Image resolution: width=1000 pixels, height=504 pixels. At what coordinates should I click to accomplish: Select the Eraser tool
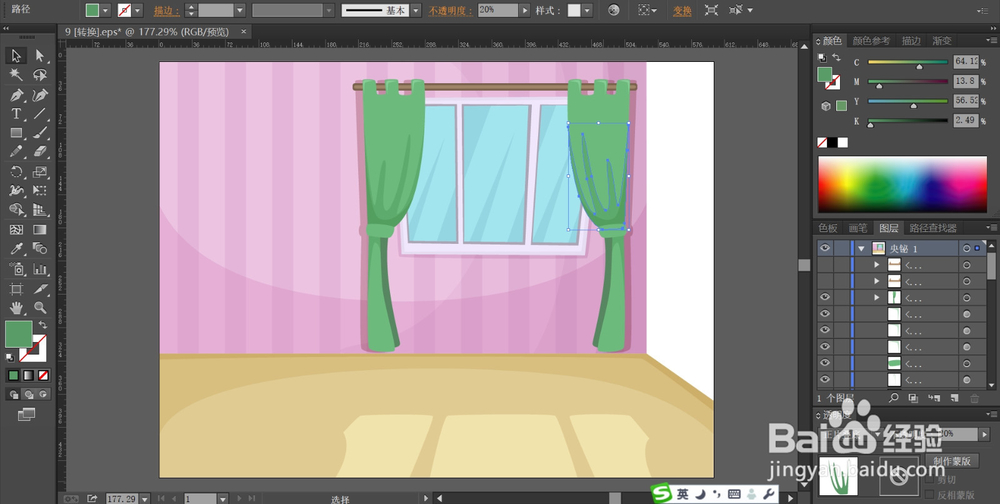click(40, 152)
